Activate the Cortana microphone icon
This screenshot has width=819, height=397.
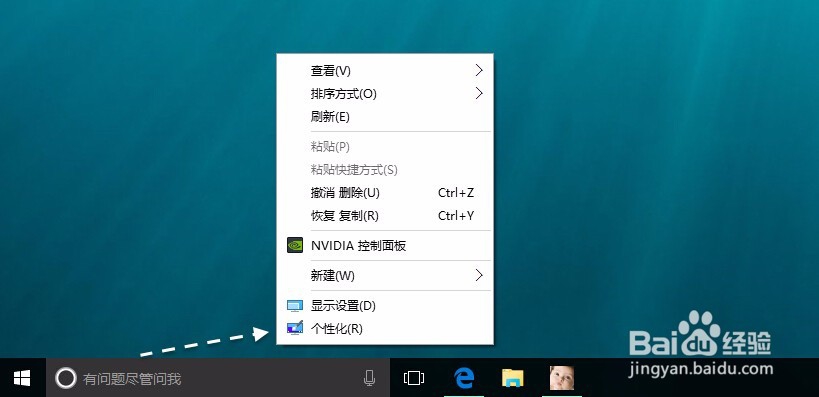point(369,378)
